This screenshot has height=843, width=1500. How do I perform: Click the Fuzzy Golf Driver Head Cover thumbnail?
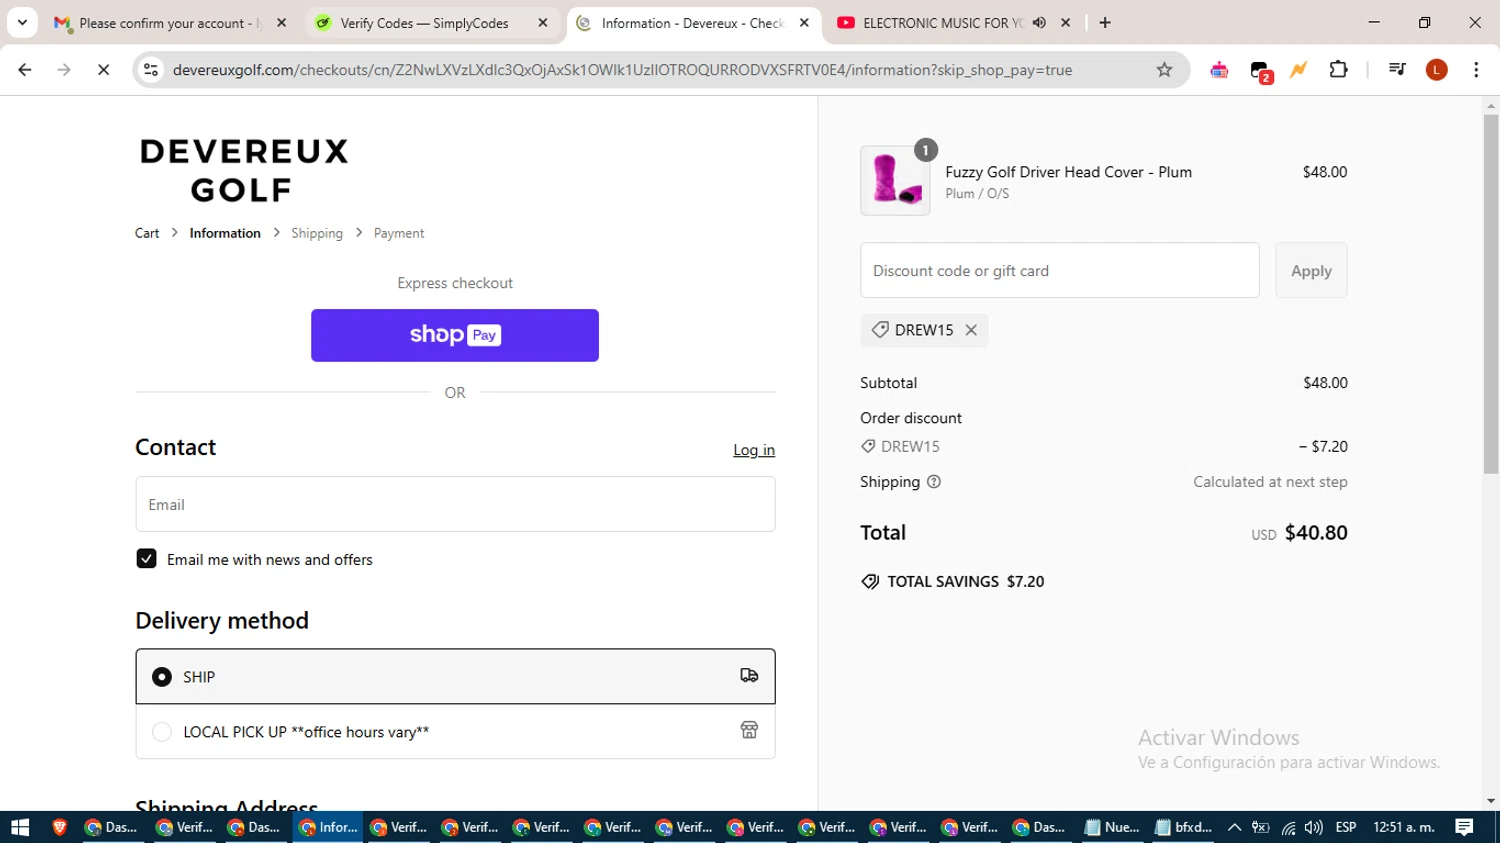tap(895, 180)
